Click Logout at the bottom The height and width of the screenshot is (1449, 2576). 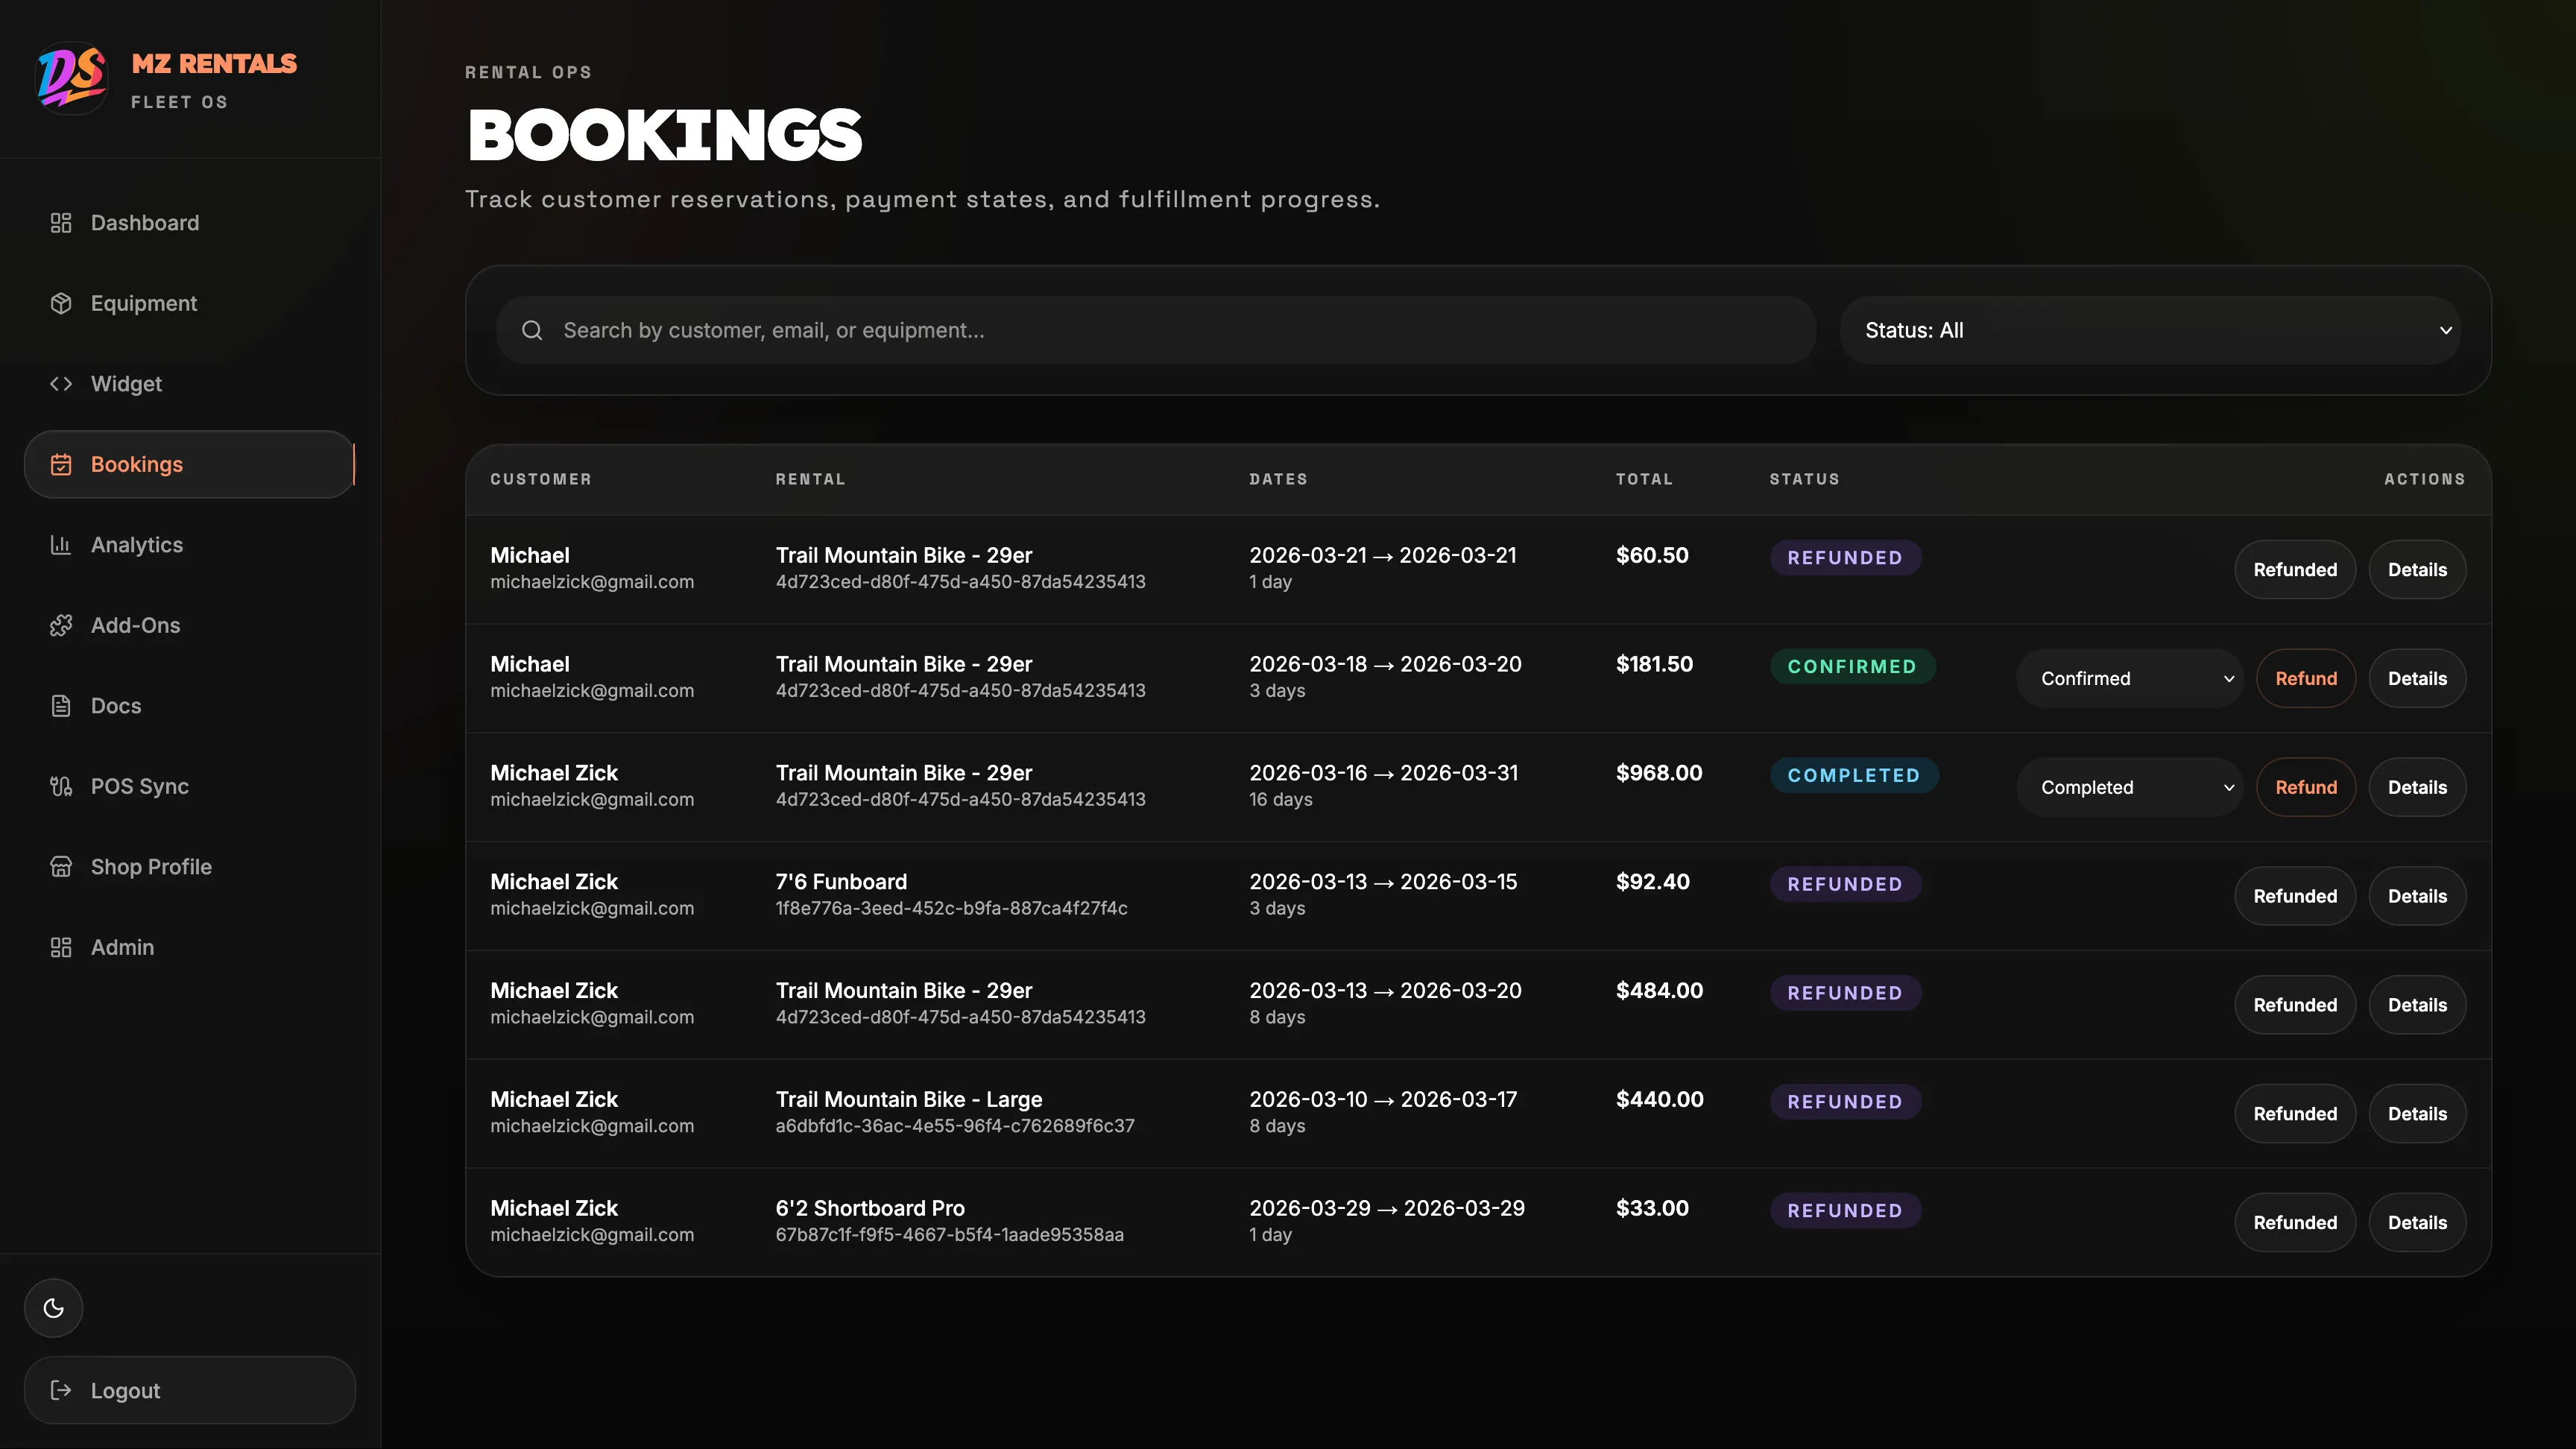coord(189,1390)
